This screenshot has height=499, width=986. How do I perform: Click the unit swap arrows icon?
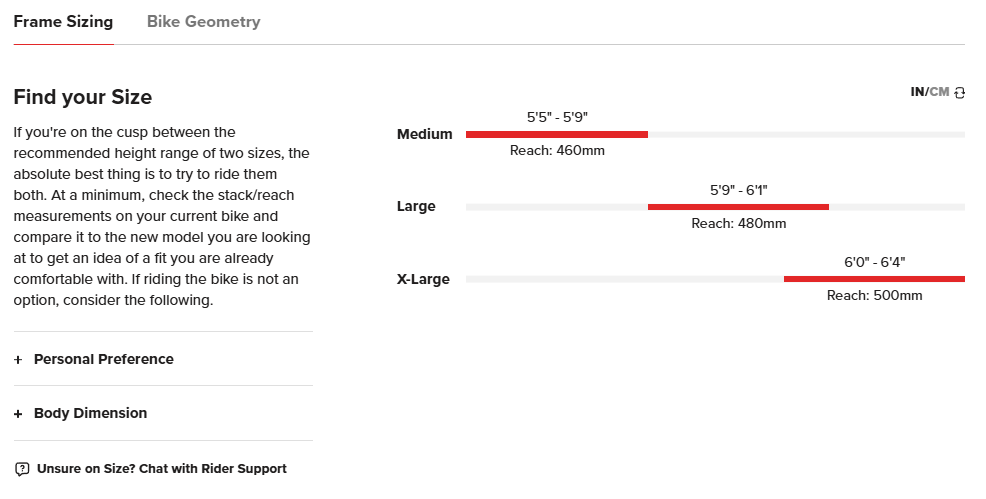tap(960, 92)
